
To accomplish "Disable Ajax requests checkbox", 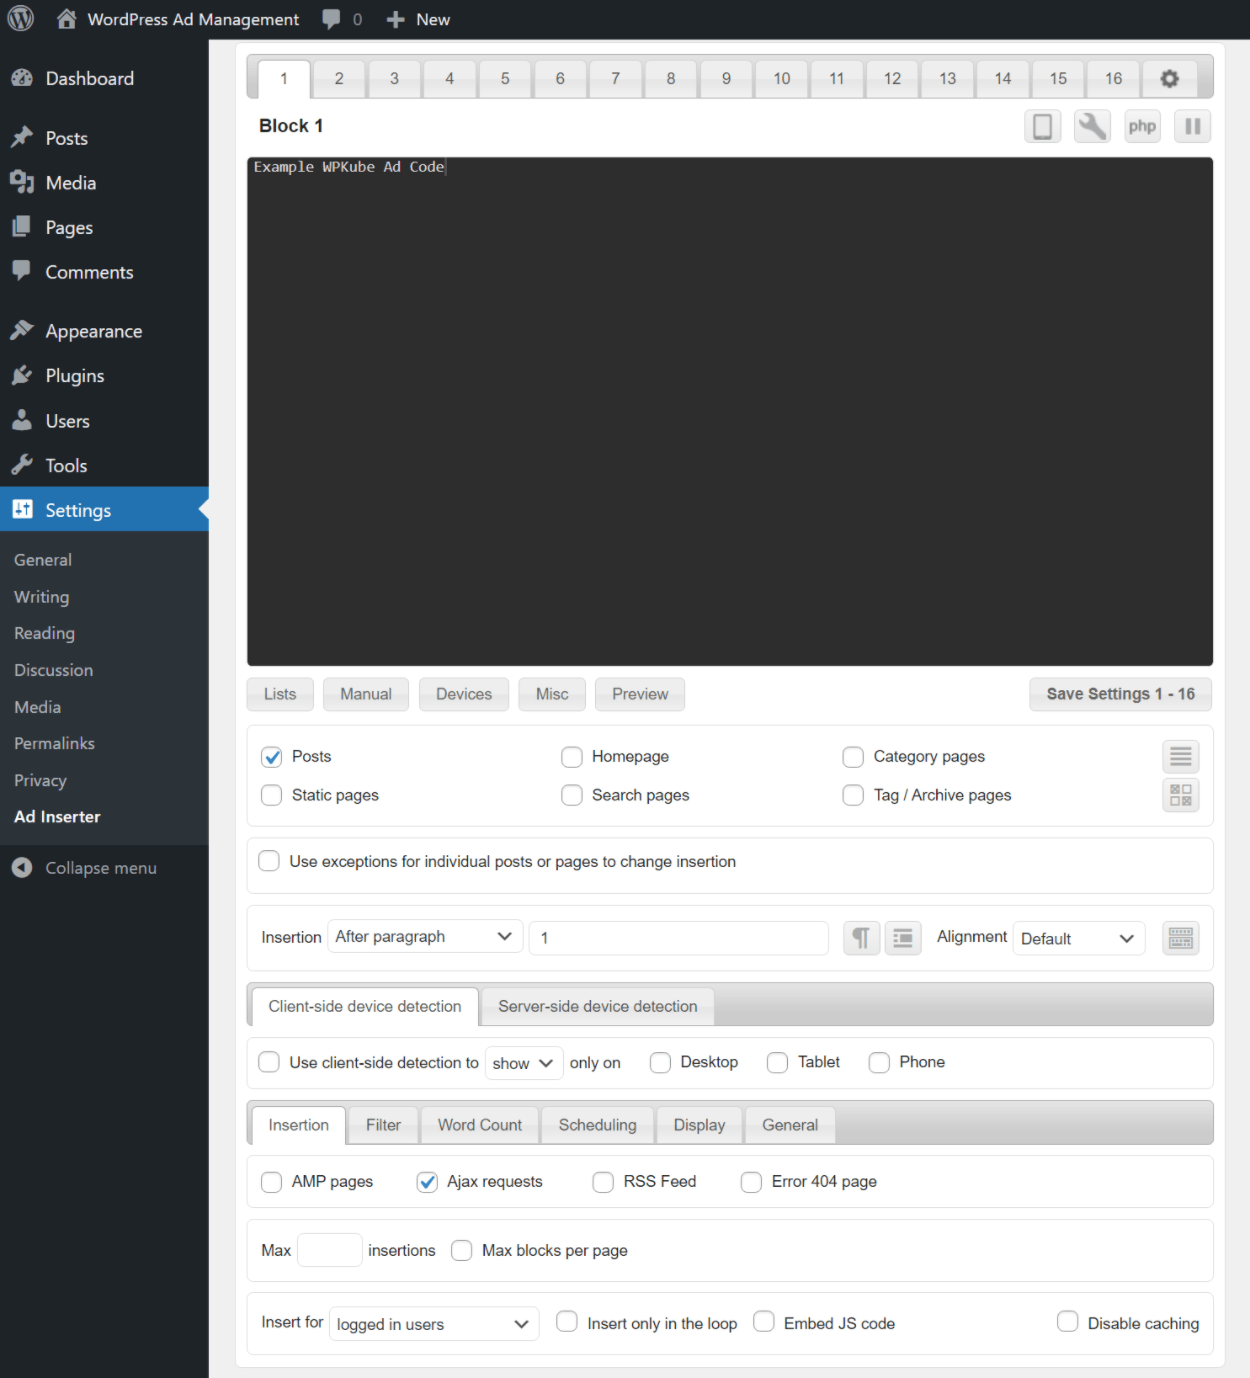I will pyautogui.click(x=427, y=1182).
